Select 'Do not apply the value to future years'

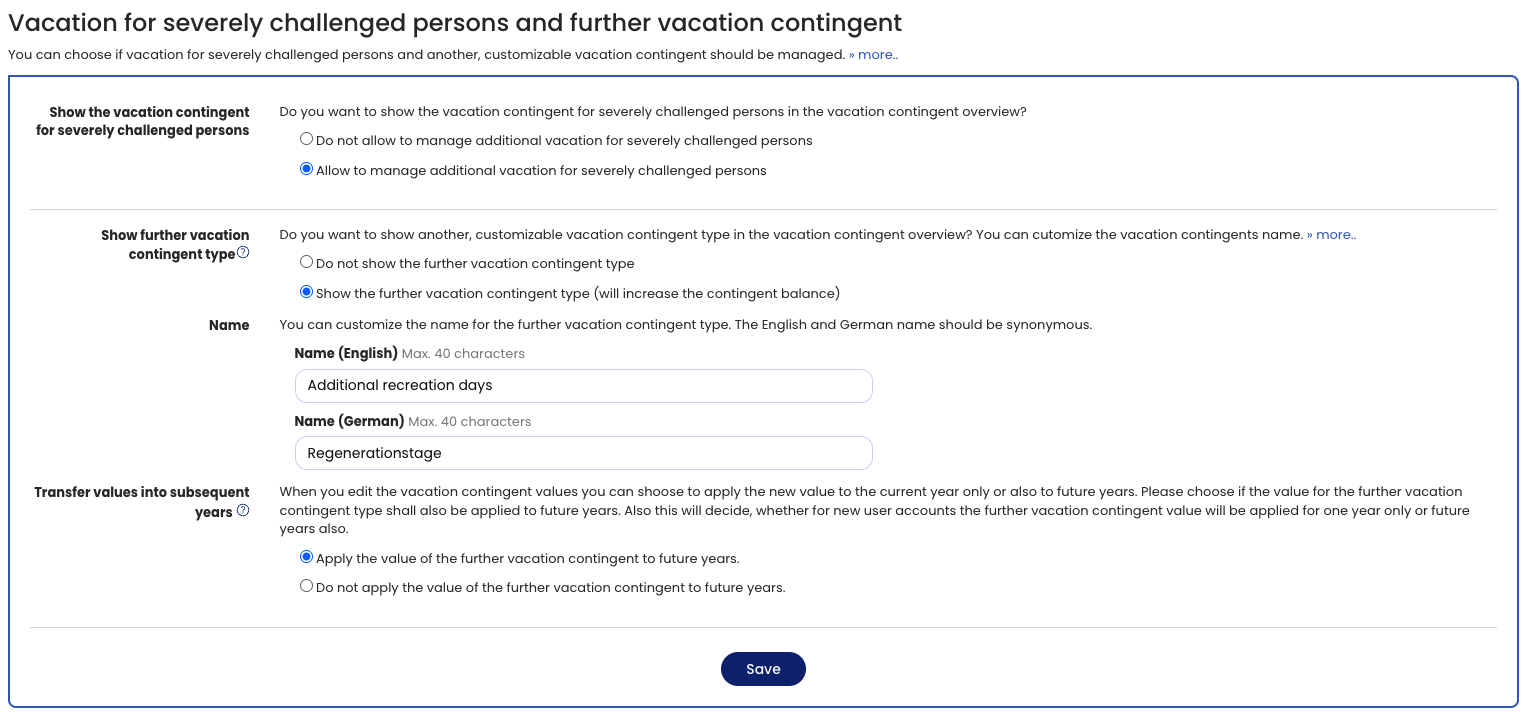click(307, 587)
